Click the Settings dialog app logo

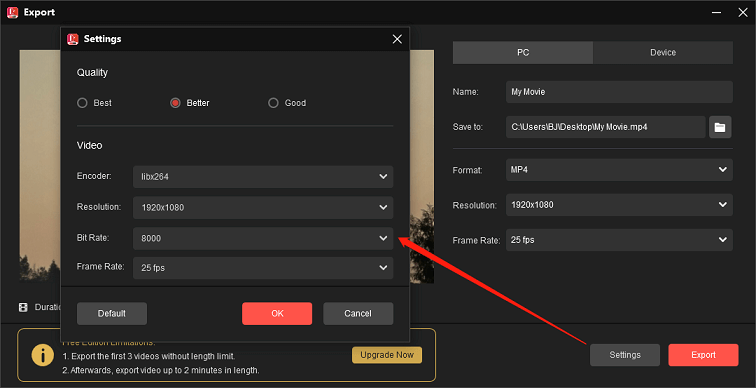(73, 39)
